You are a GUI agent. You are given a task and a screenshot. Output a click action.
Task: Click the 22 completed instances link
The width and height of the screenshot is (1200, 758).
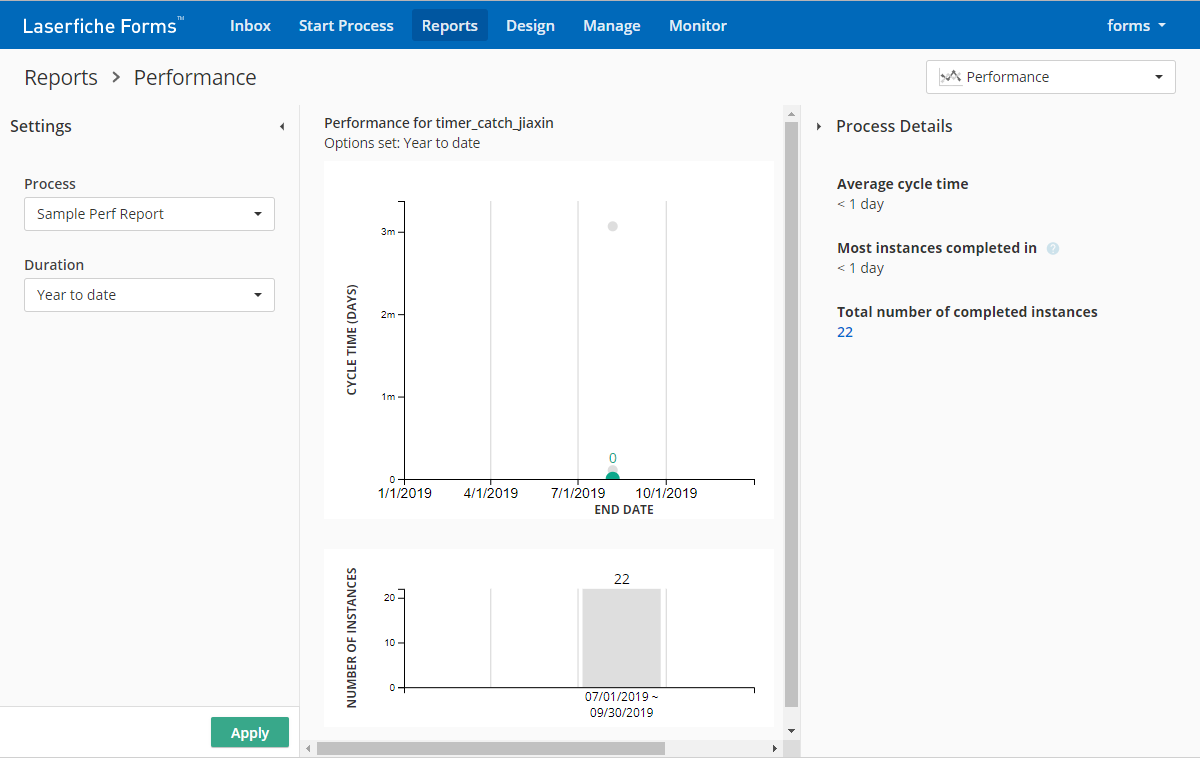(x=845, y=332)
